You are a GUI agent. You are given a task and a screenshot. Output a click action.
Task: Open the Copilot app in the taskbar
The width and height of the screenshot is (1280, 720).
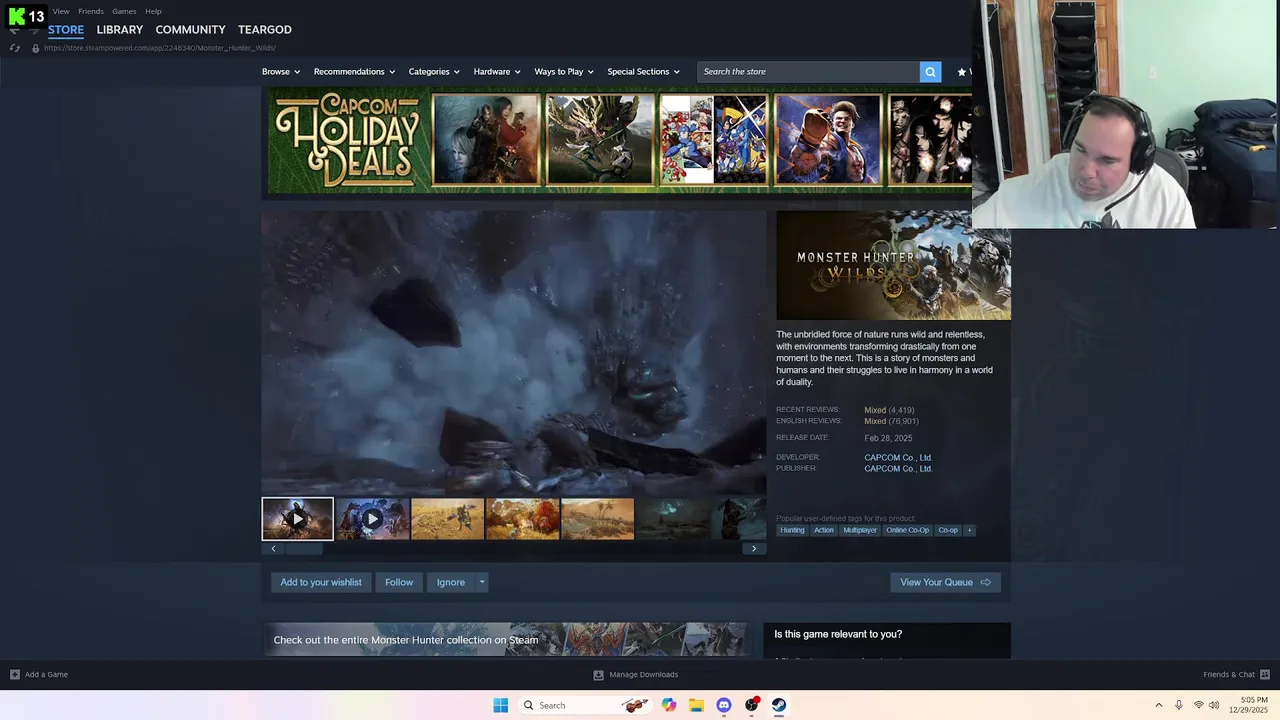668,705
